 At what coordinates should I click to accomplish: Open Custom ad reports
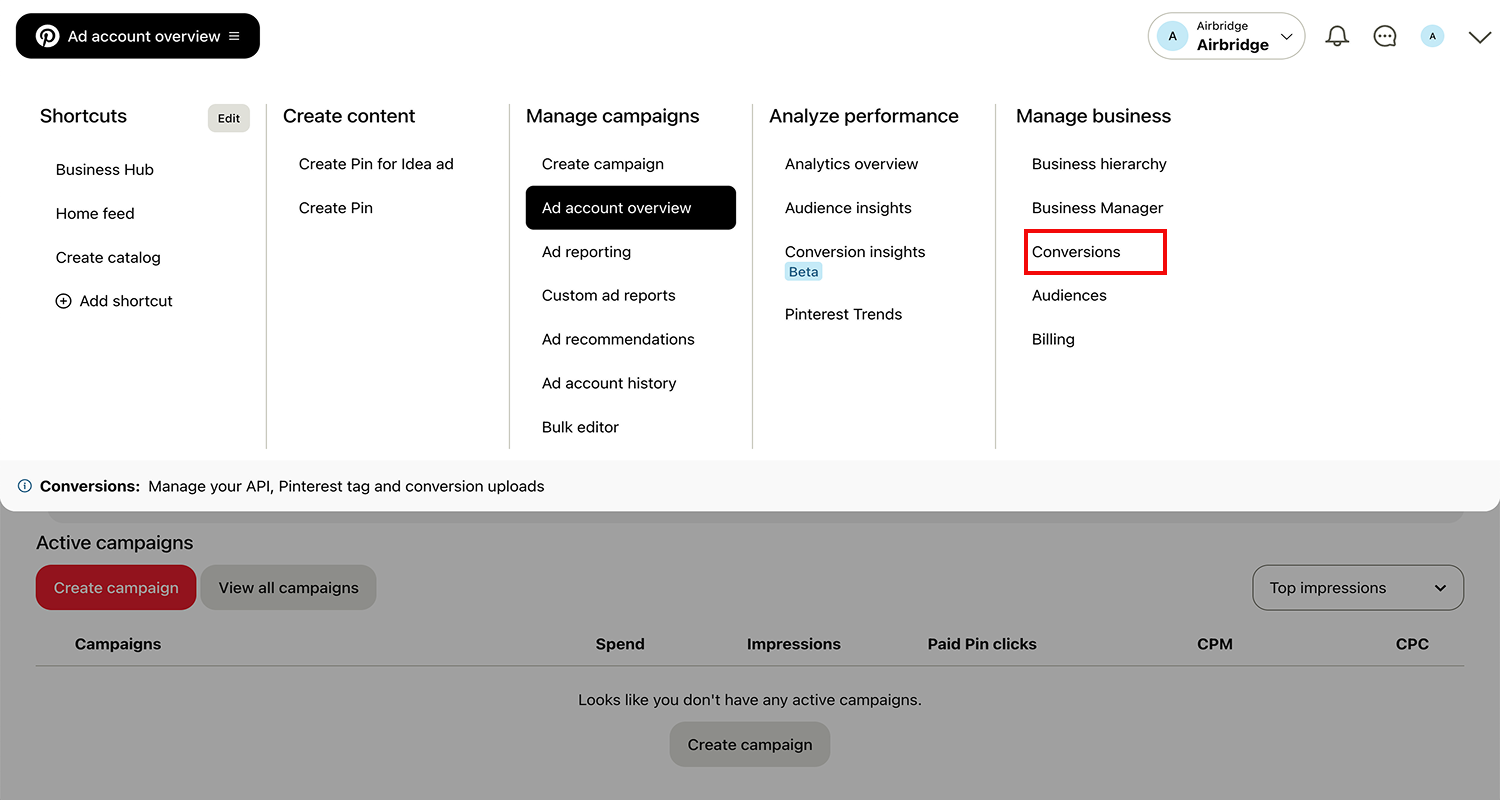tap(609, 296)
